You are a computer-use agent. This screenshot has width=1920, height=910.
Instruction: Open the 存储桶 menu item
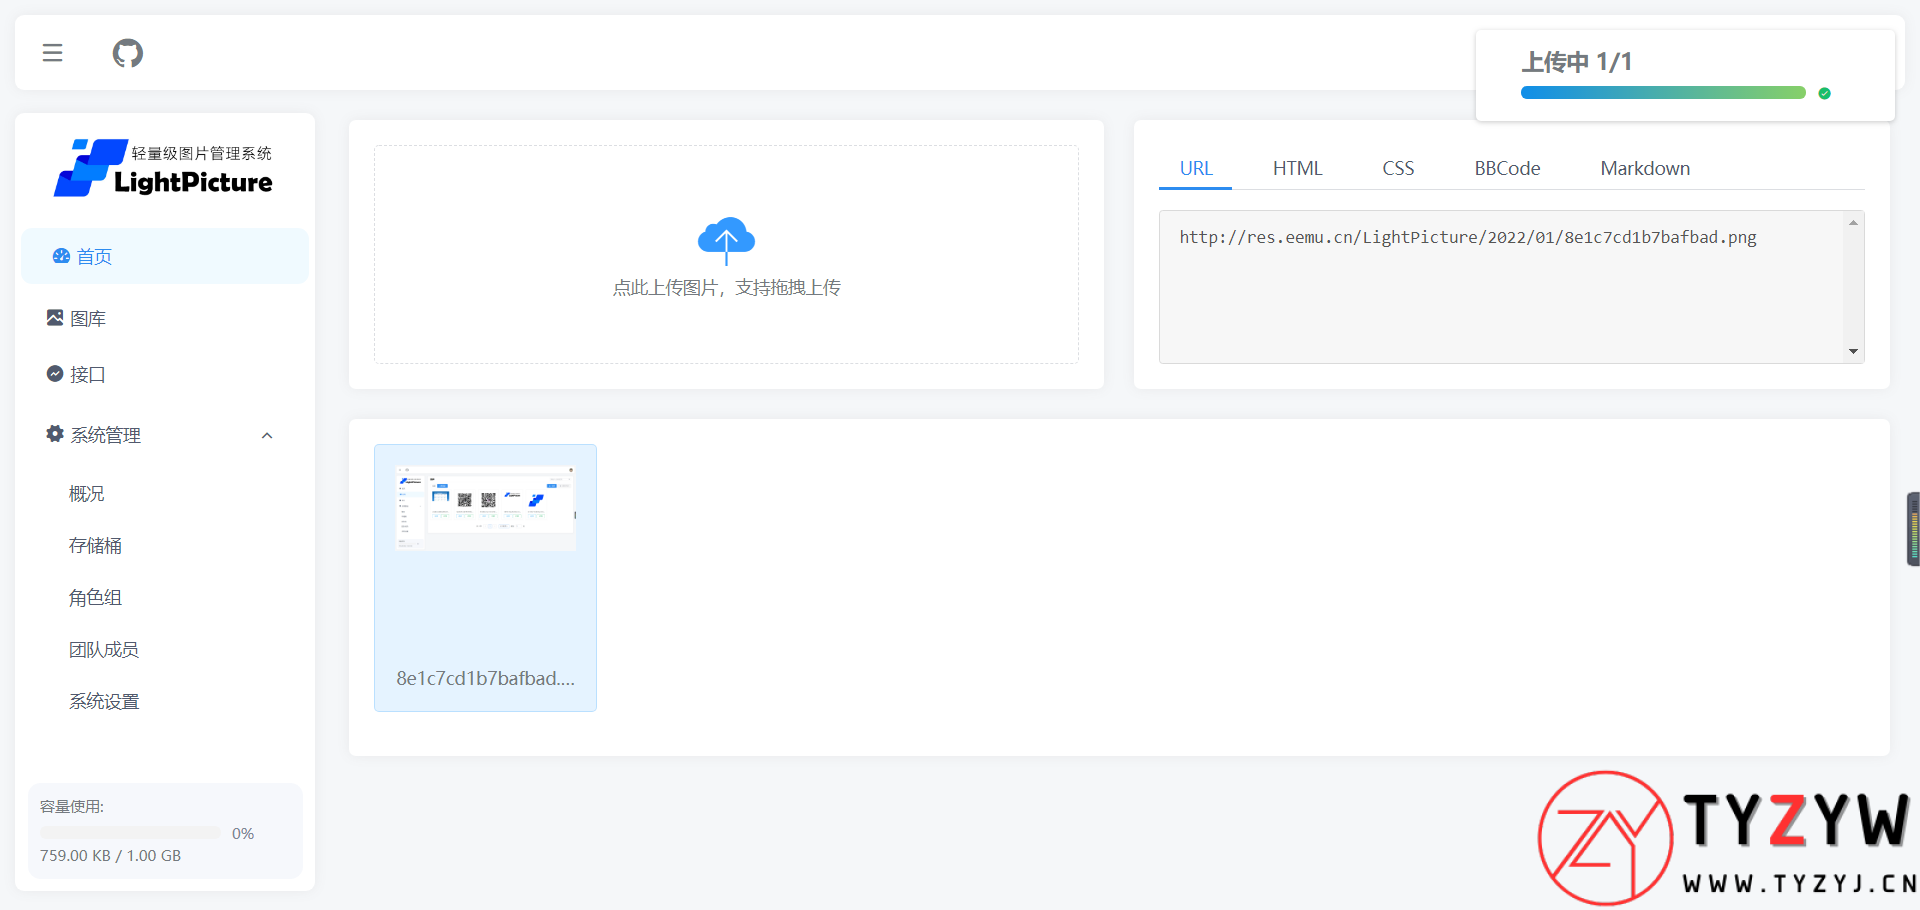(95, 545)
